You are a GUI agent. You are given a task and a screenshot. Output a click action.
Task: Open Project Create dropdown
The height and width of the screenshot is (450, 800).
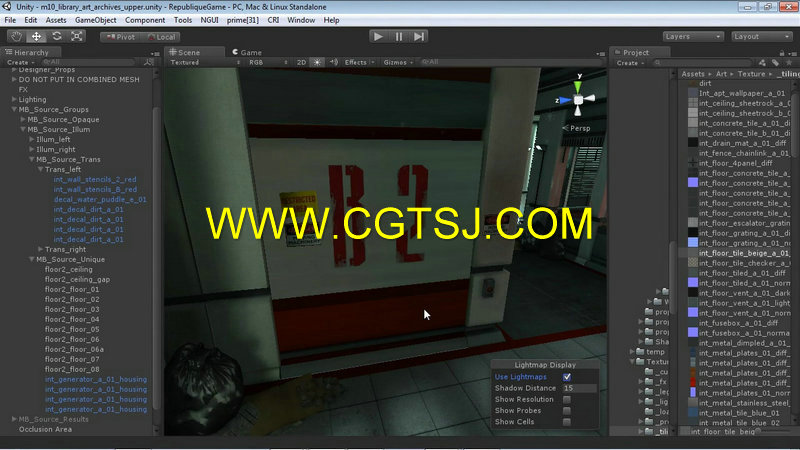point(630,63)
